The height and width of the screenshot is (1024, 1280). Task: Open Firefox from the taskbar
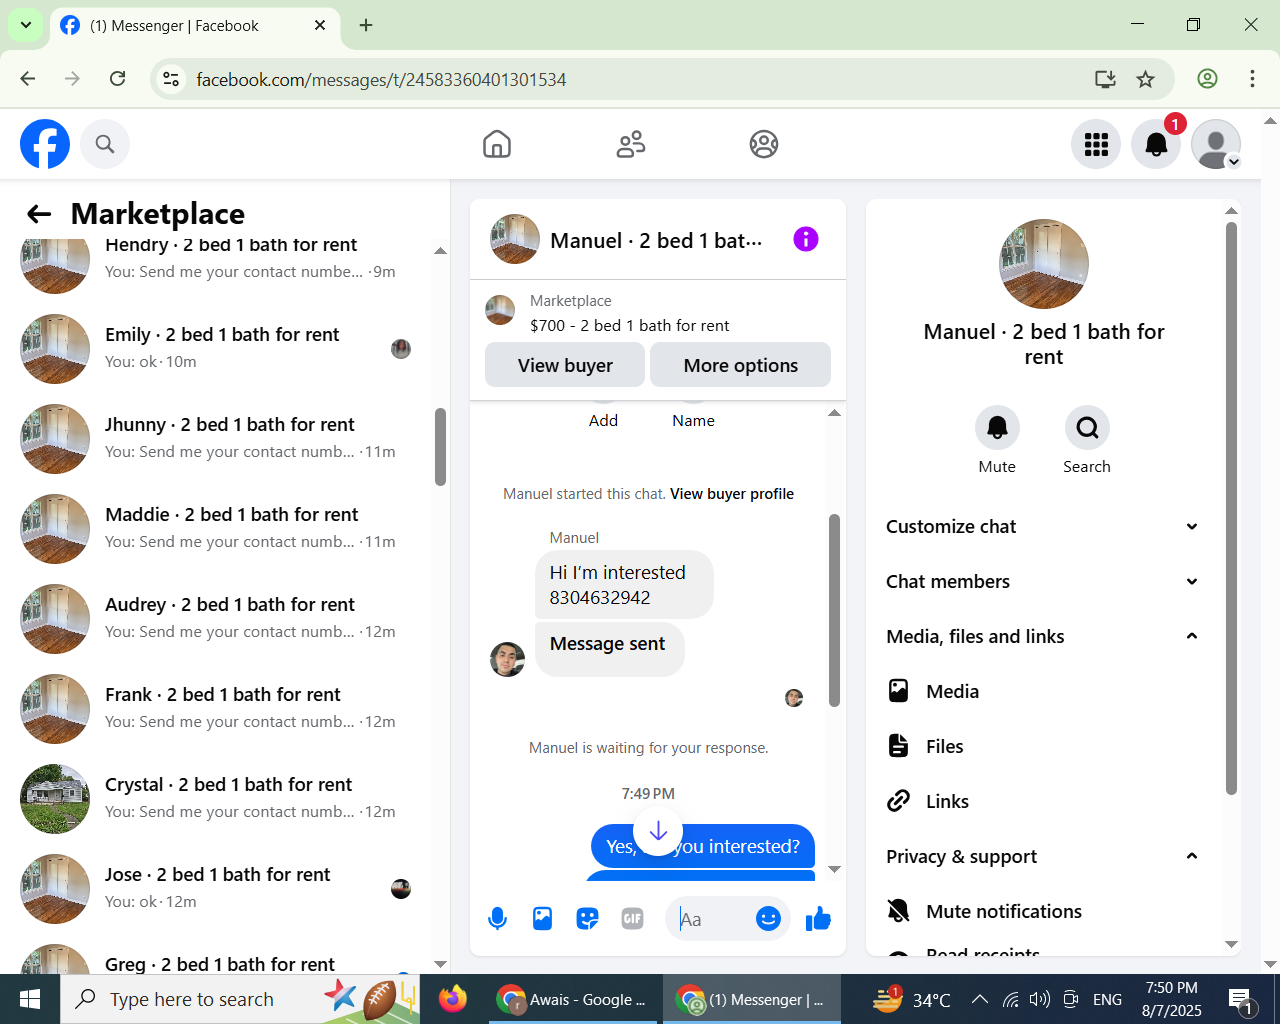tap(453, 999)
